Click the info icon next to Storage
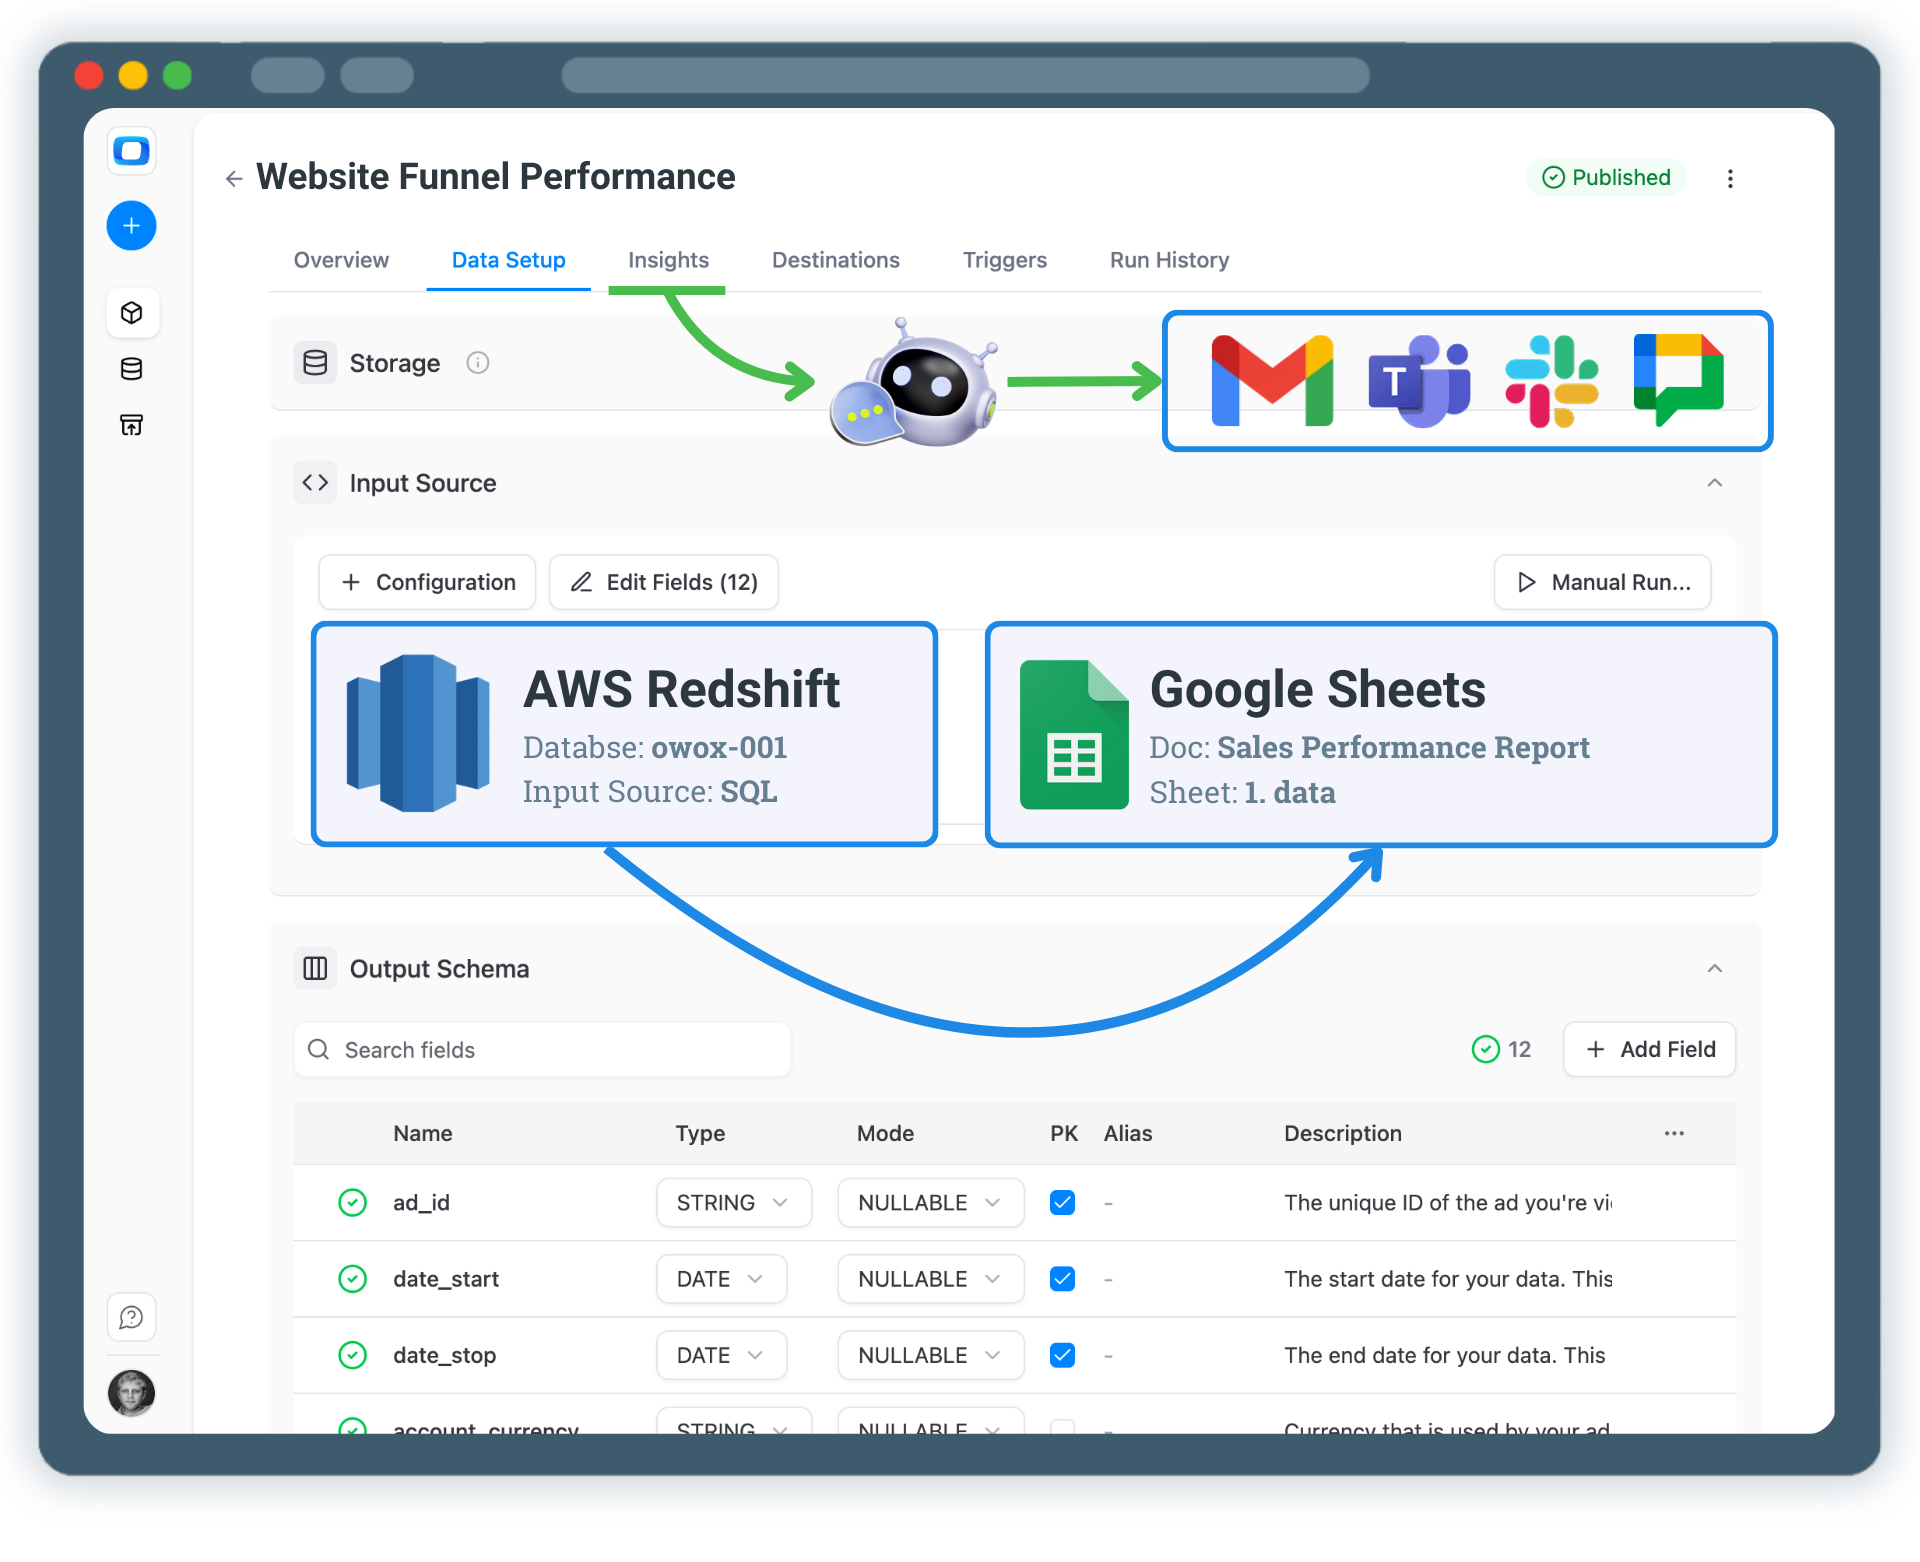 click(478, 363)
